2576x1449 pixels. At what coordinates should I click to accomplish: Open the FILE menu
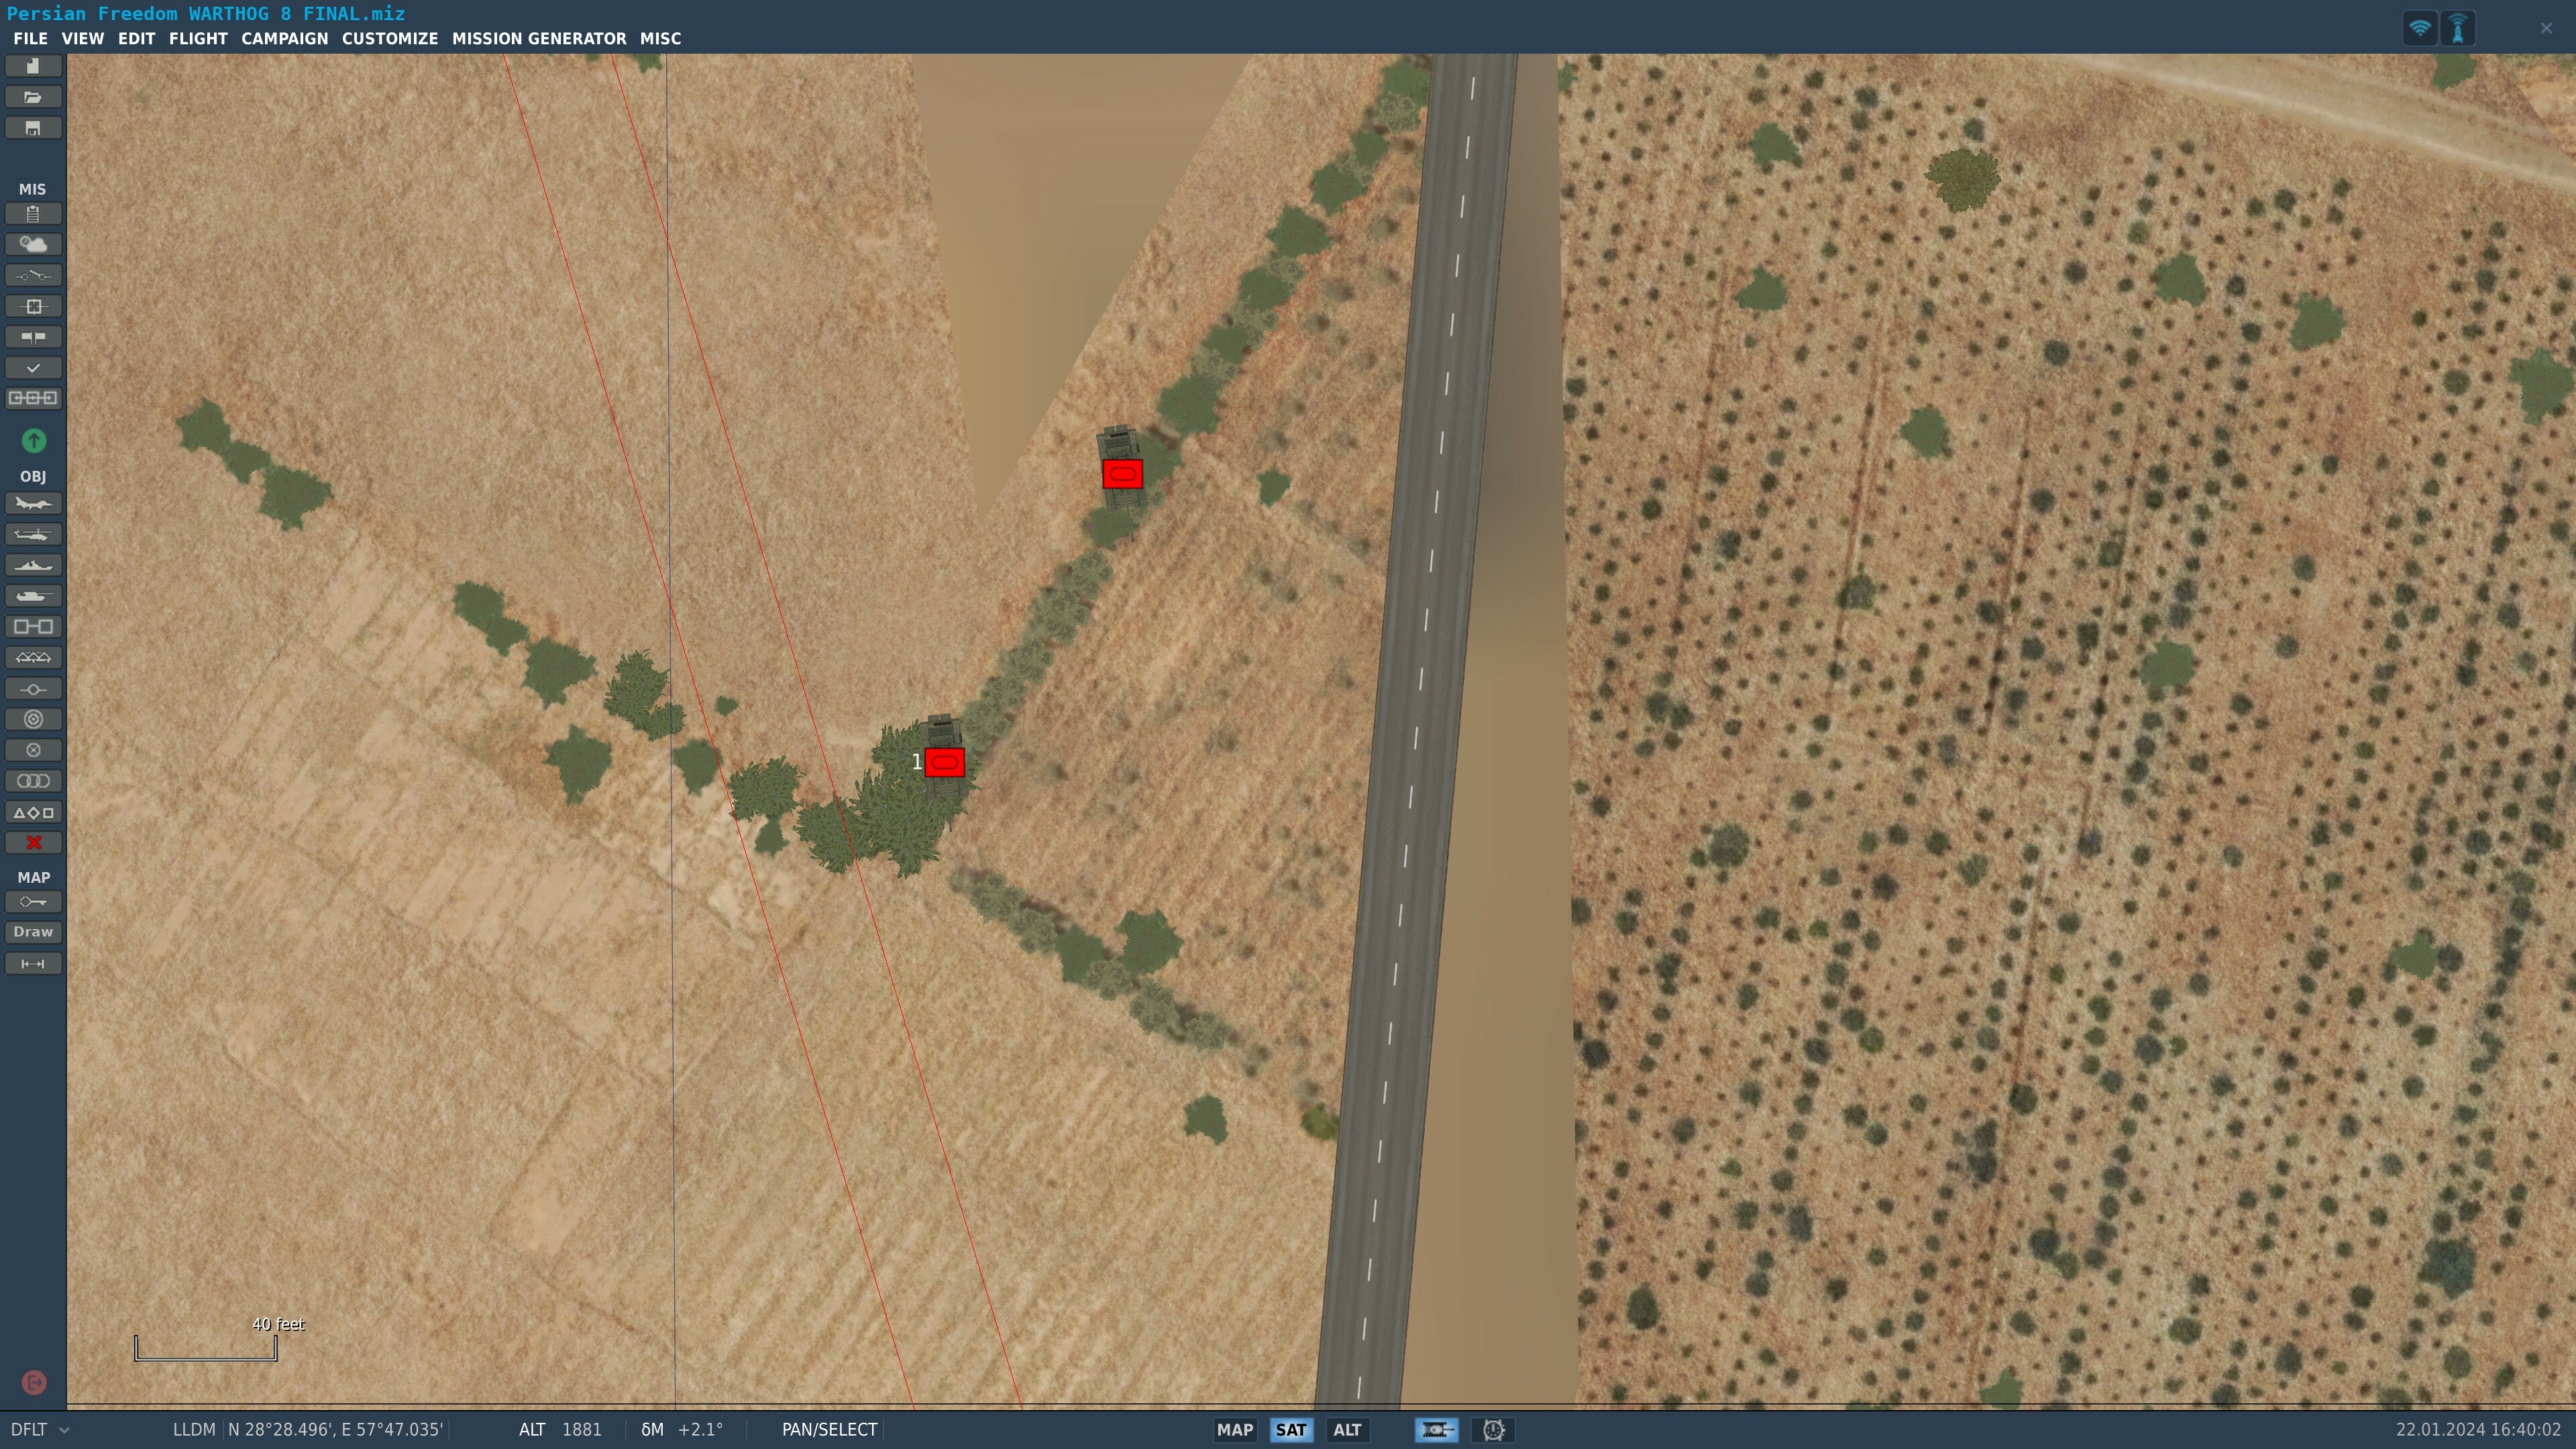[x=30, y=38]
